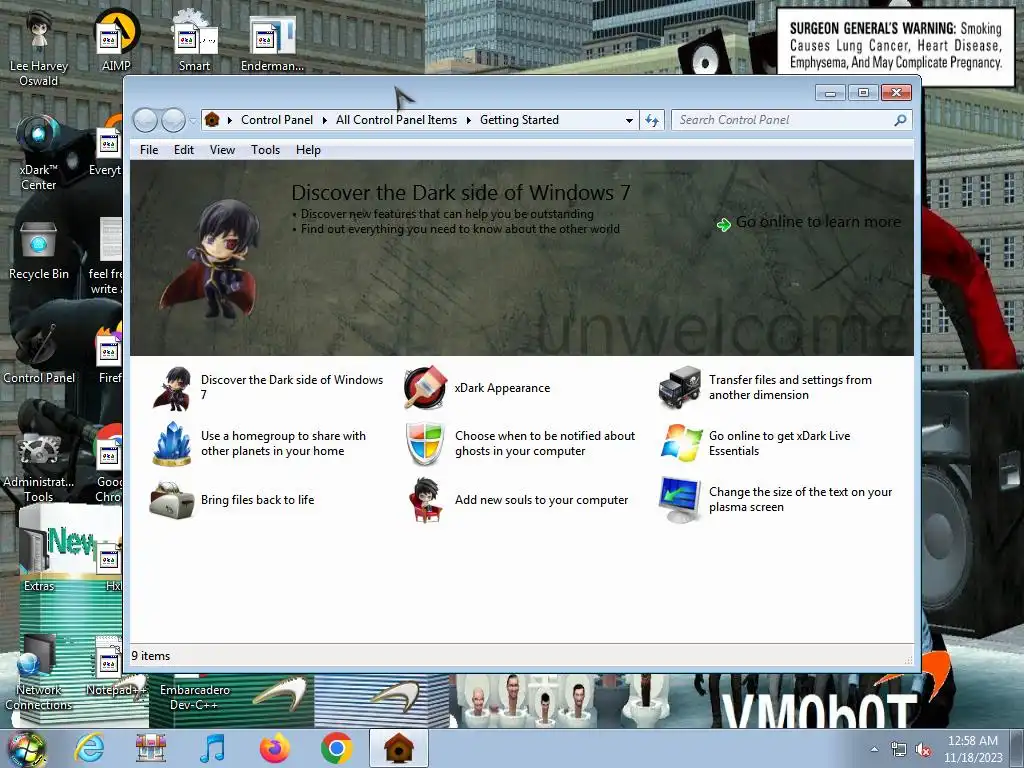
Task: Click the house icon in address bar
Action: pos(212,120)
